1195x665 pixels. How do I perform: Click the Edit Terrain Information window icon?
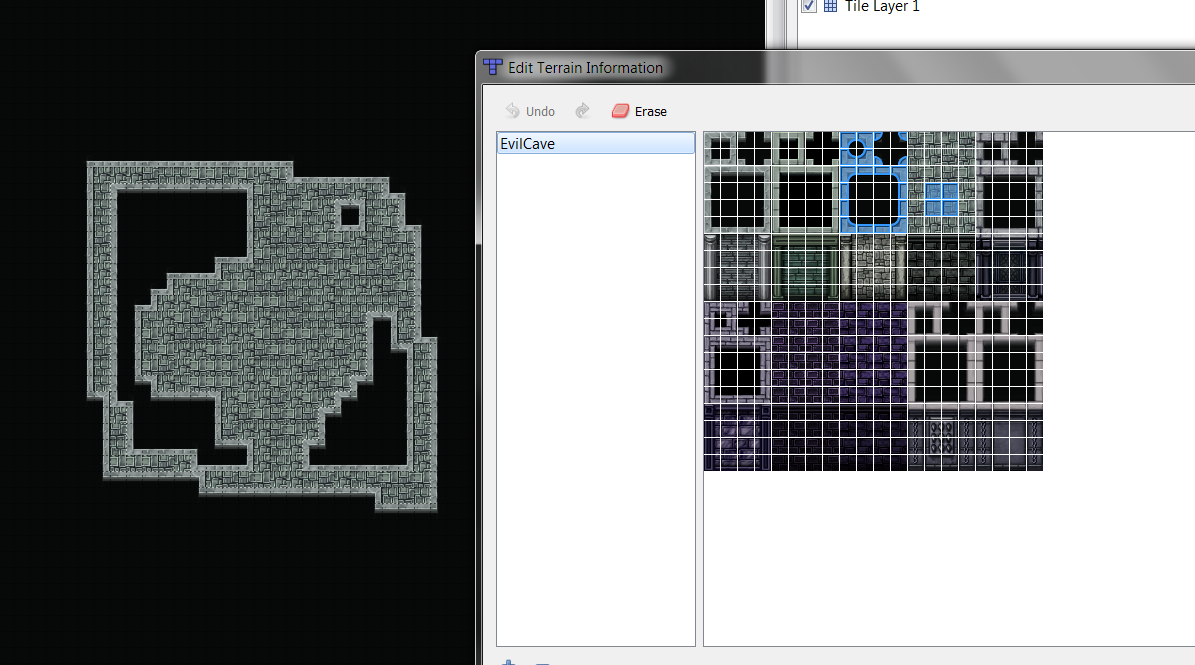[x=493, y=67]
